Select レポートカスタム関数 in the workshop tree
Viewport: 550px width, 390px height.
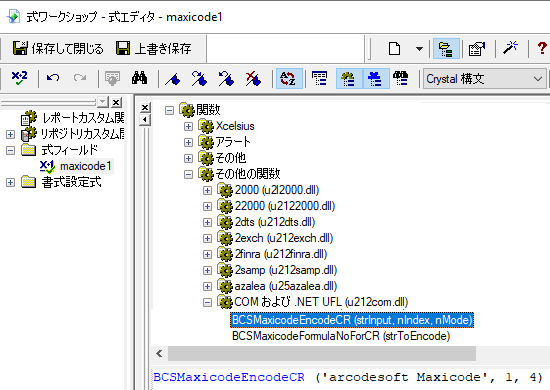[83, 118]
